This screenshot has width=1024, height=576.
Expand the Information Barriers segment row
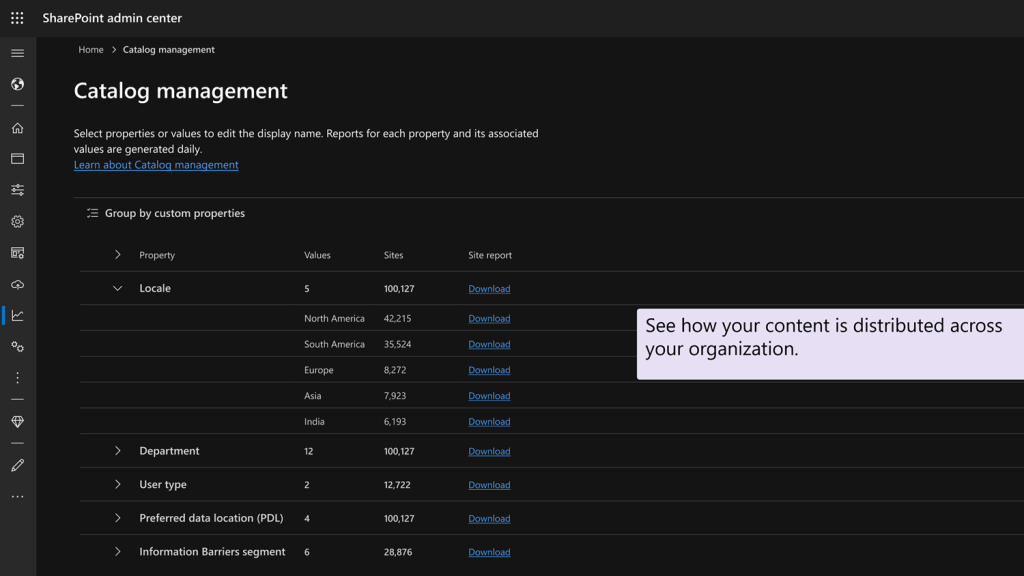[x=117, y=551]
